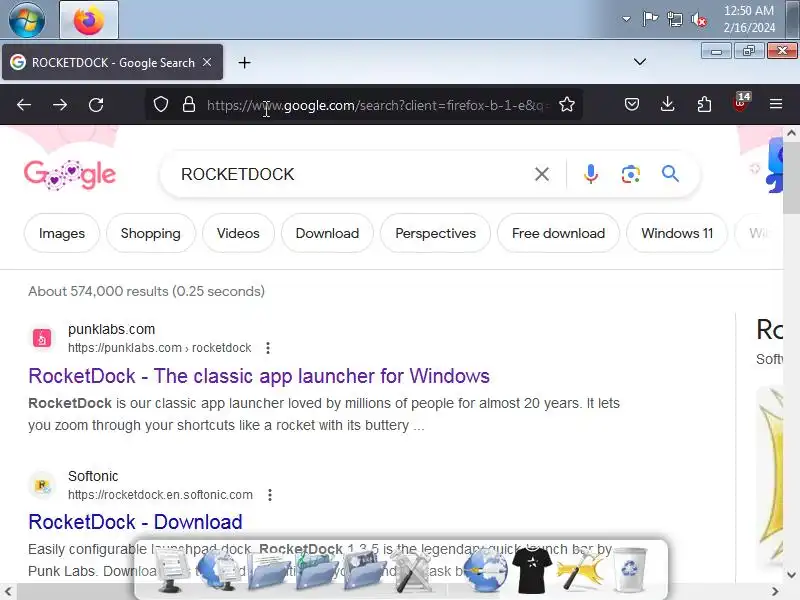
Task: Start voice search with microphone
Action: pos(591,174)
